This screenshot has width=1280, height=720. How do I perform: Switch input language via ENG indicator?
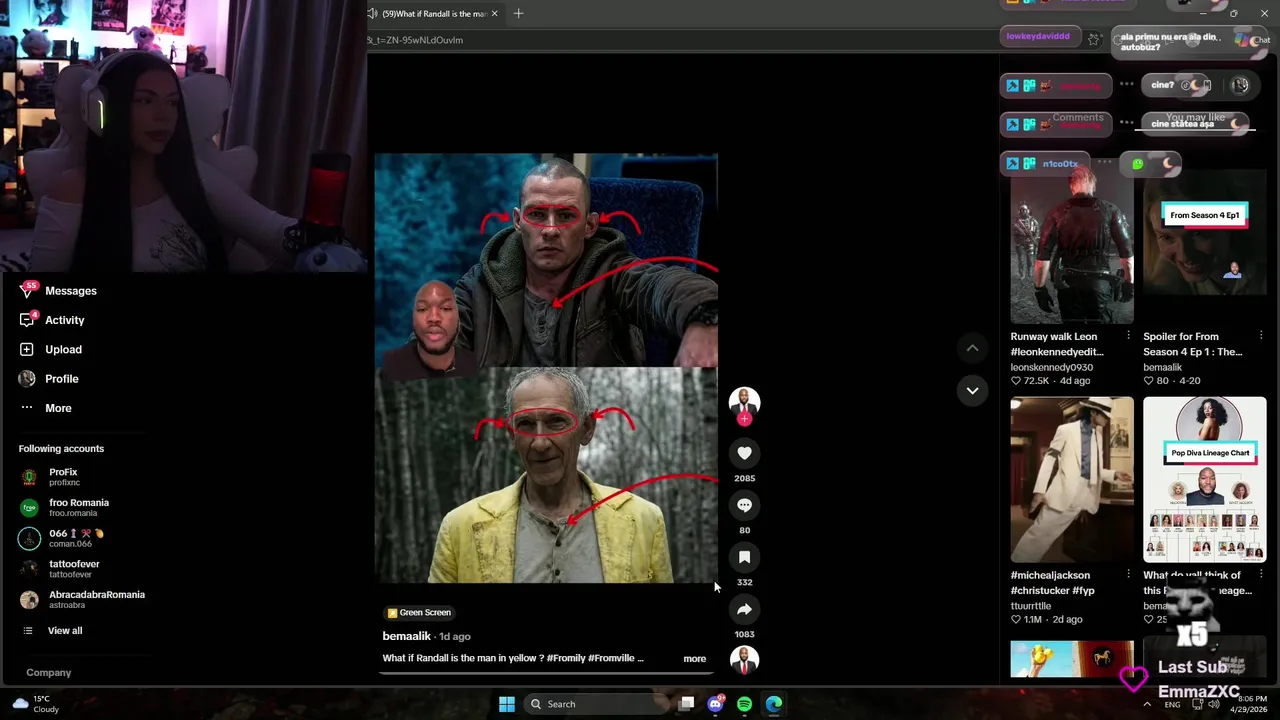(1173, 704)
